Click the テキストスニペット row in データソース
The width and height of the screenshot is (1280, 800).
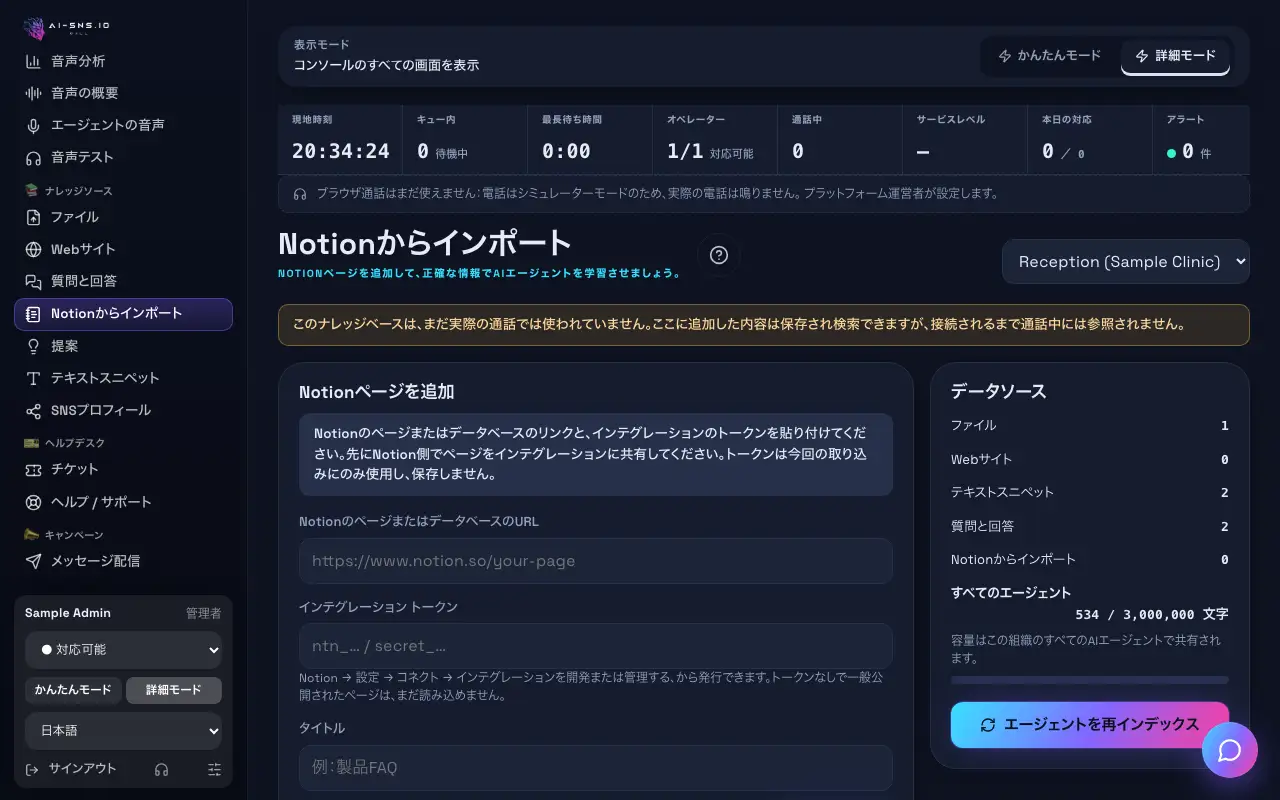[x=1090, y=493]
